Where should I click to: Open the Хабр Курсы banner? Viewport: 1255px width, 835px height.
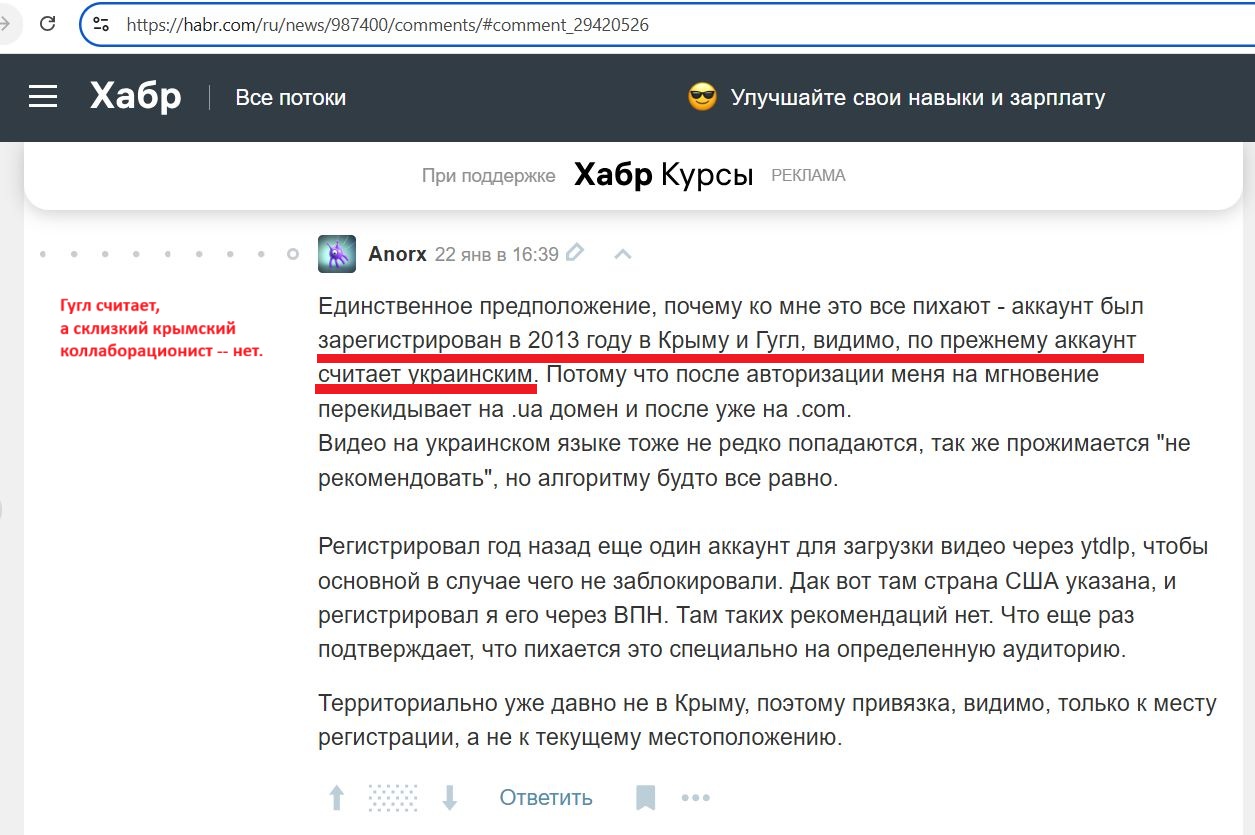click(662, 175)
